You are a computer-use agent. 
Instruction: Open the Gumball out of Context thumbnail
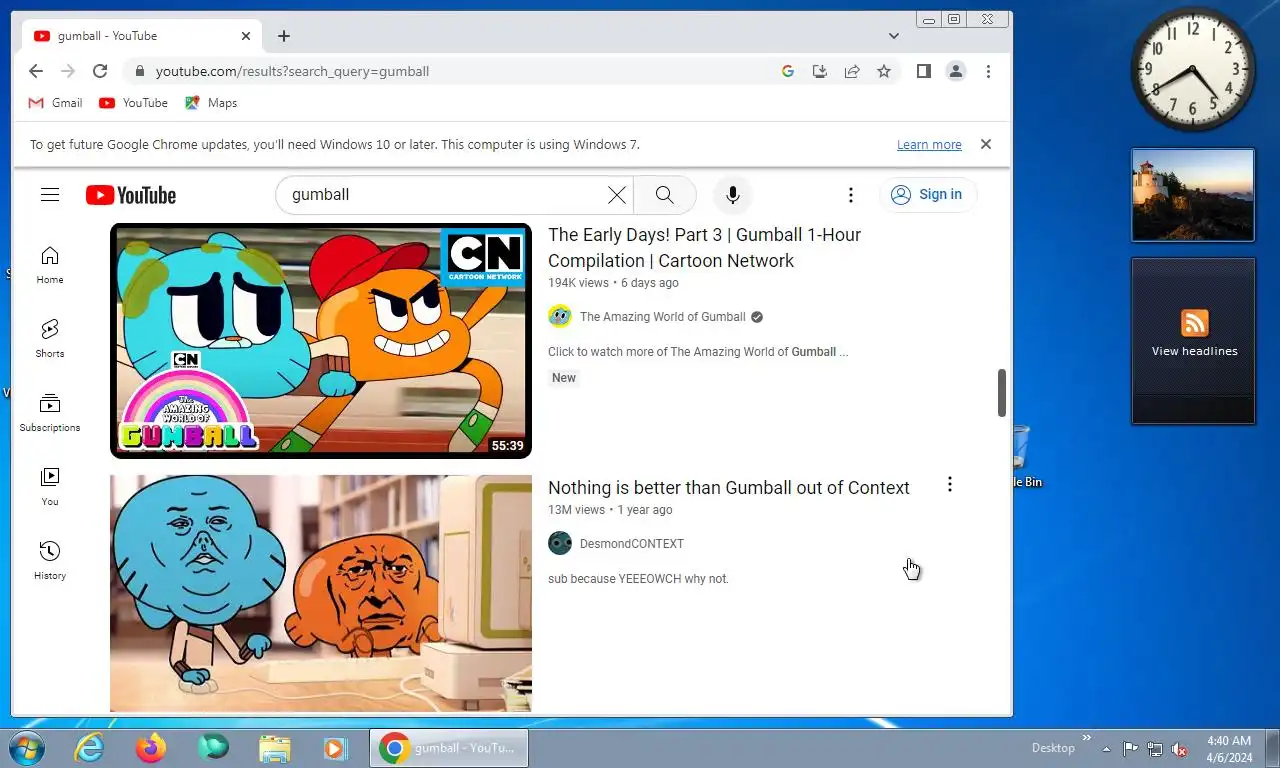click(x=321, y=593)
